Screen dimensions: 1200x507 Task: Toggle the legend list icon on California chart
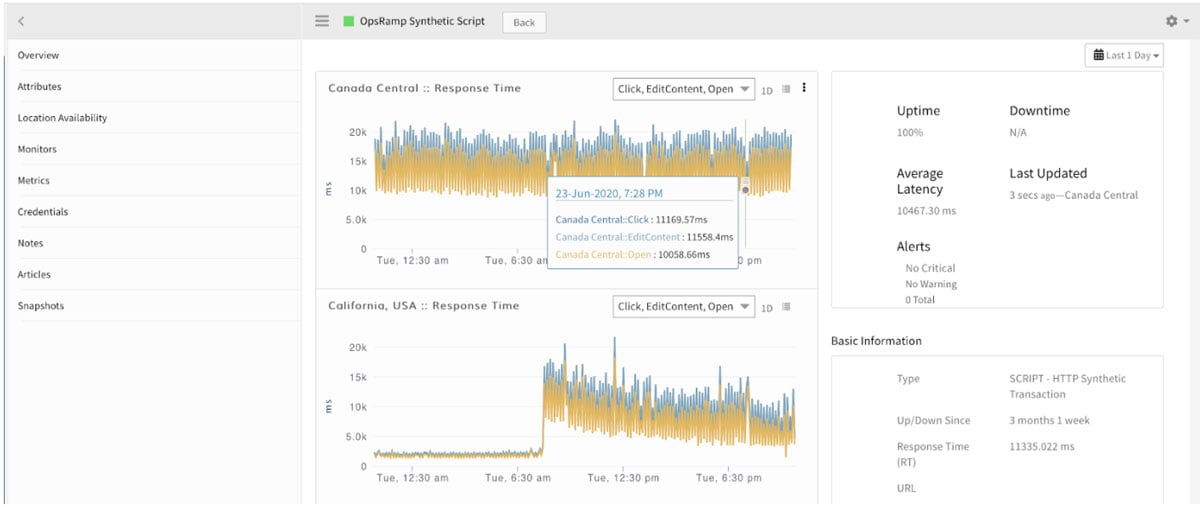[786, 307]
